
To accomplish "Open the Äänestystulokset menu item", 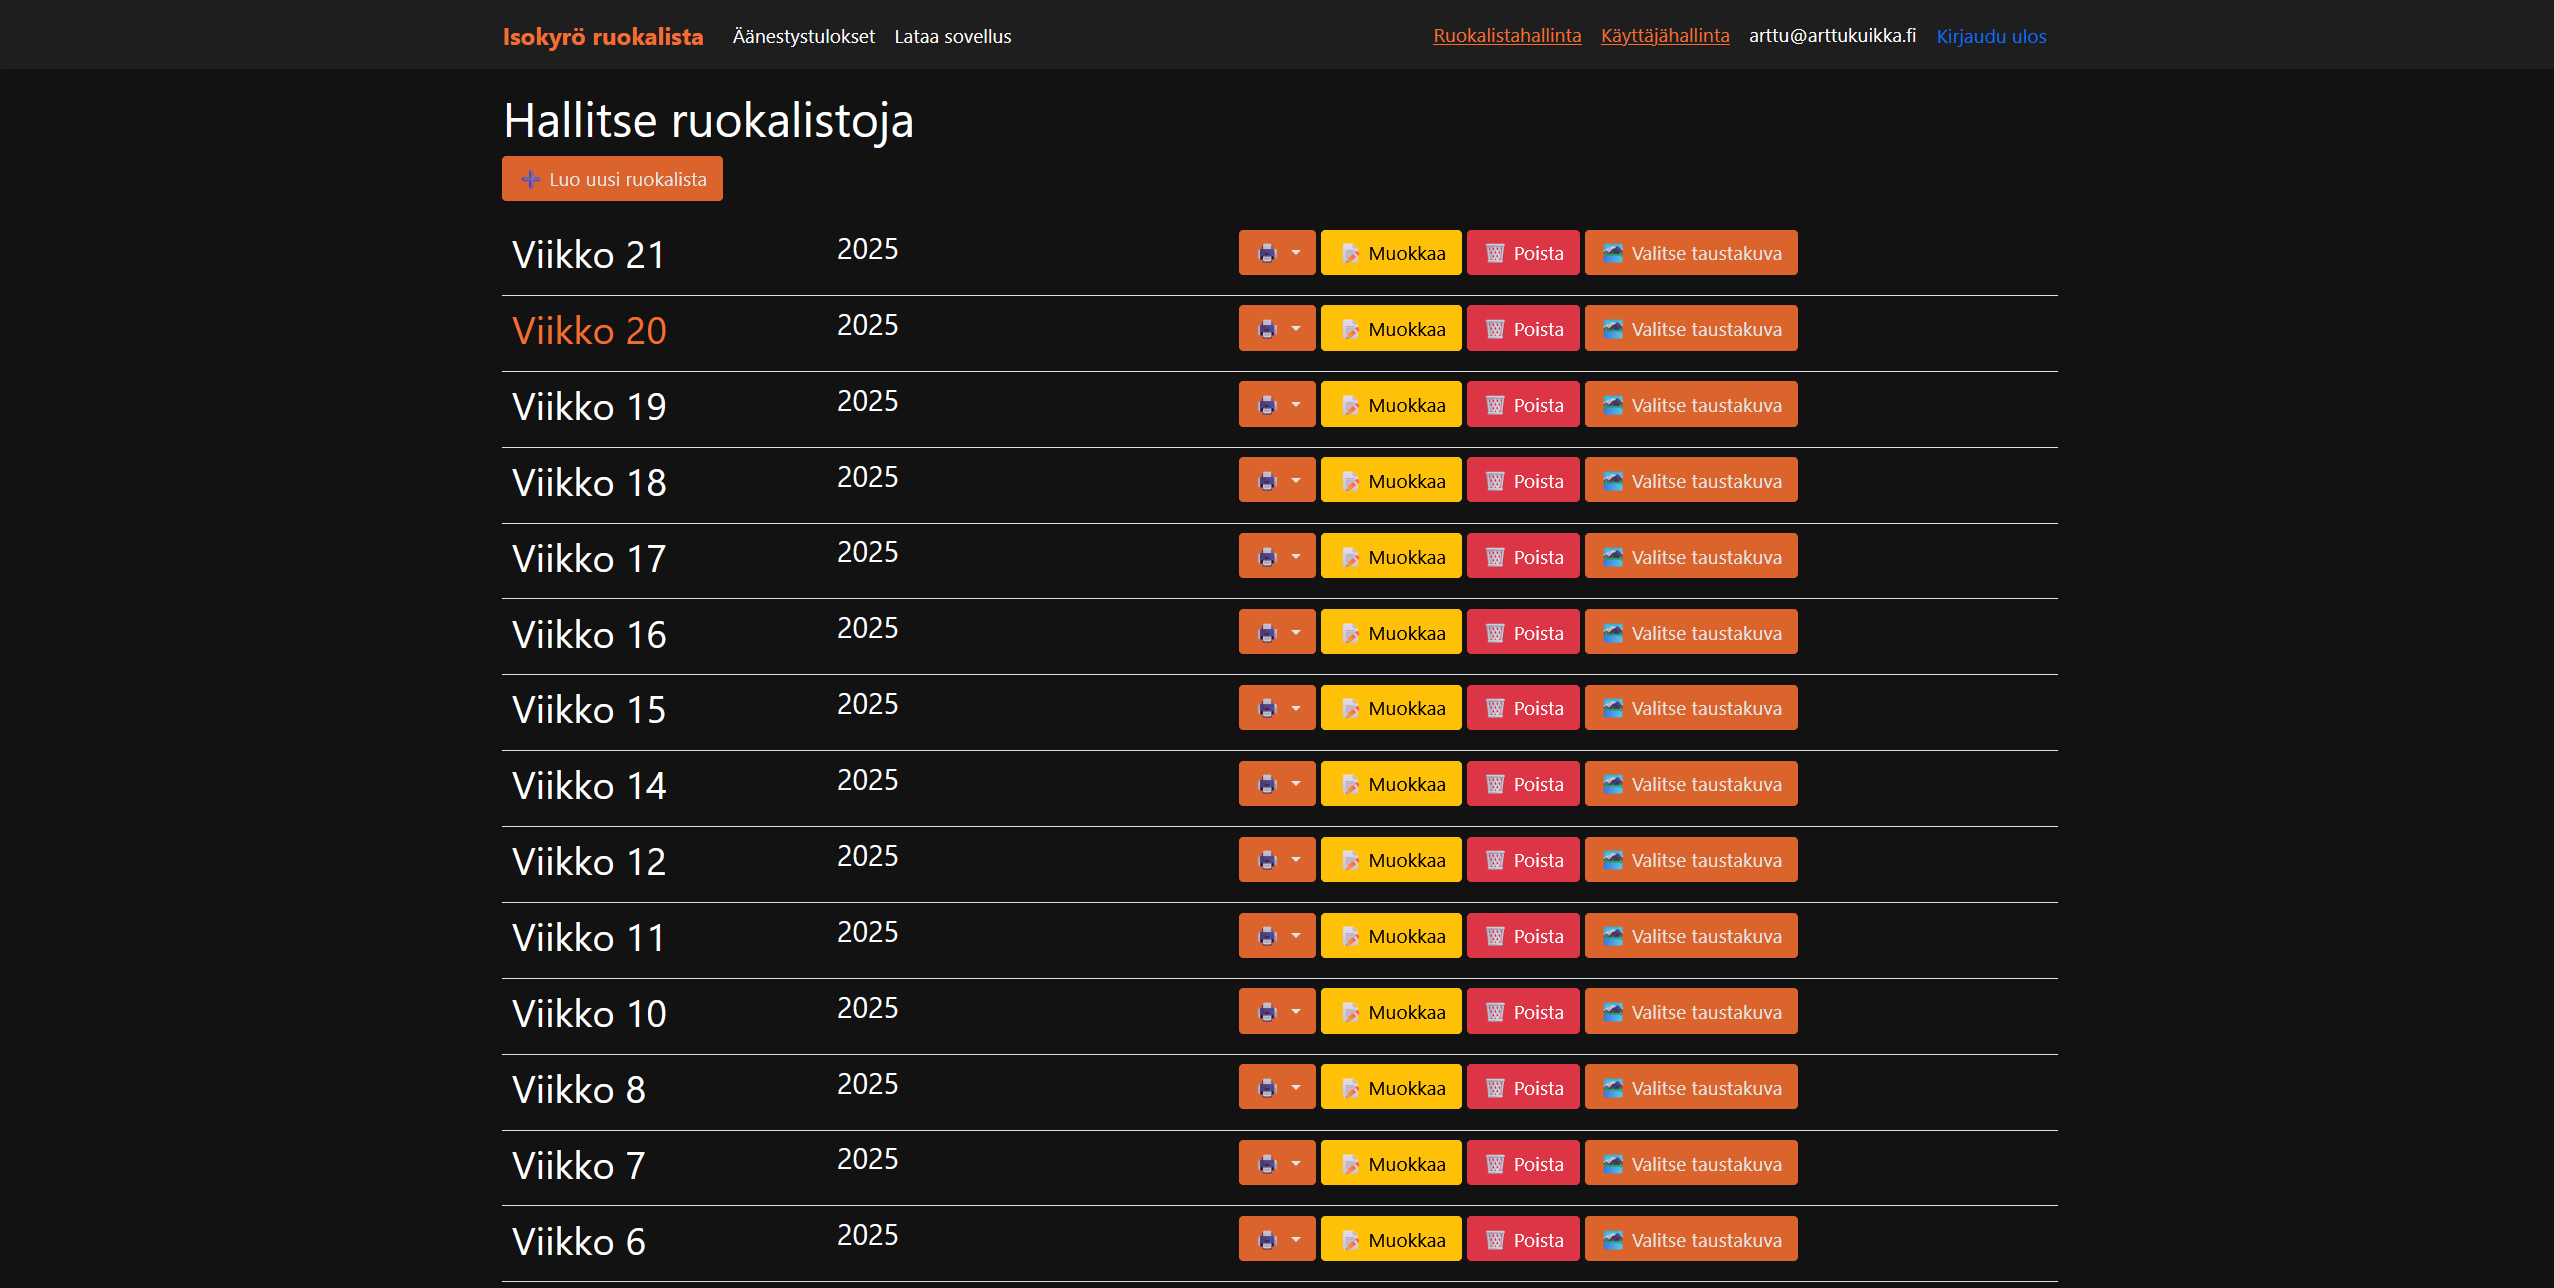I will coord(803,37).
